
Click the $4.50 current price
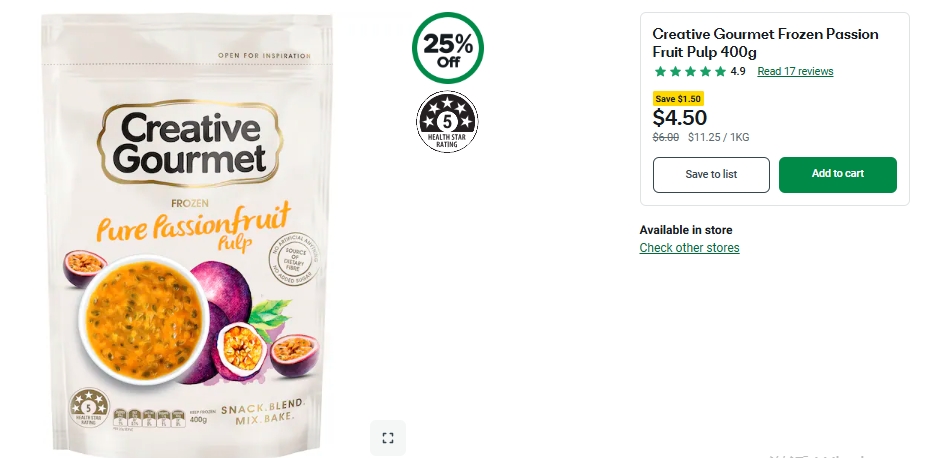(680, 117)
